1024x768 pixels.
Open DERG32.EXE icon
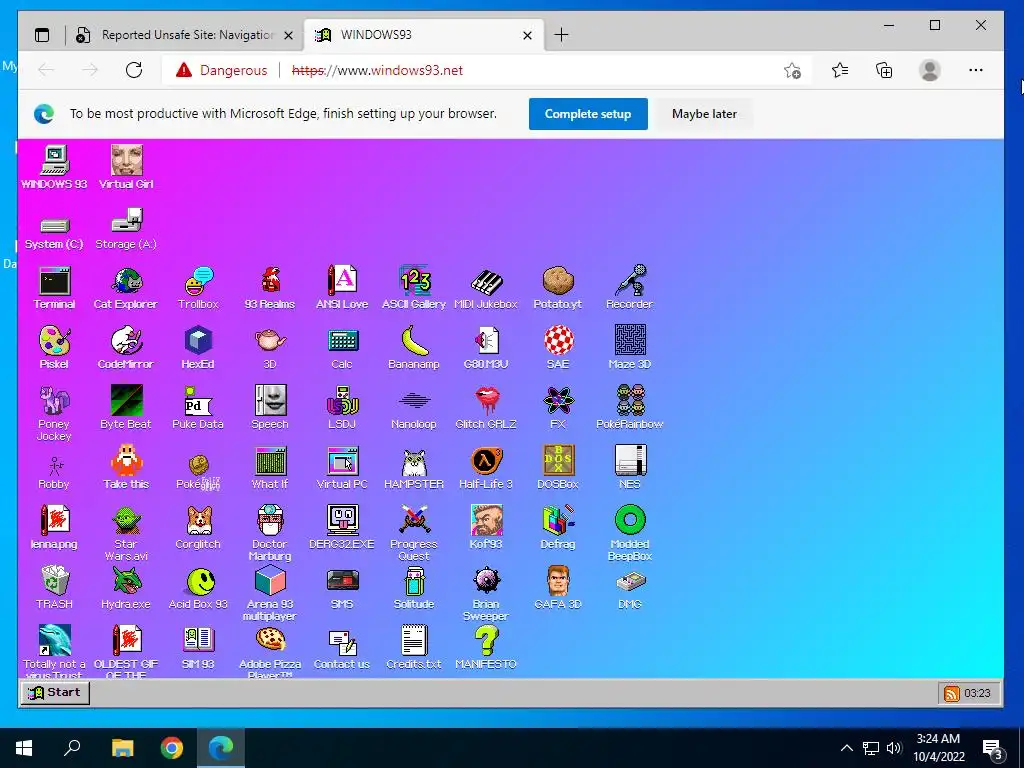point(342,528)
